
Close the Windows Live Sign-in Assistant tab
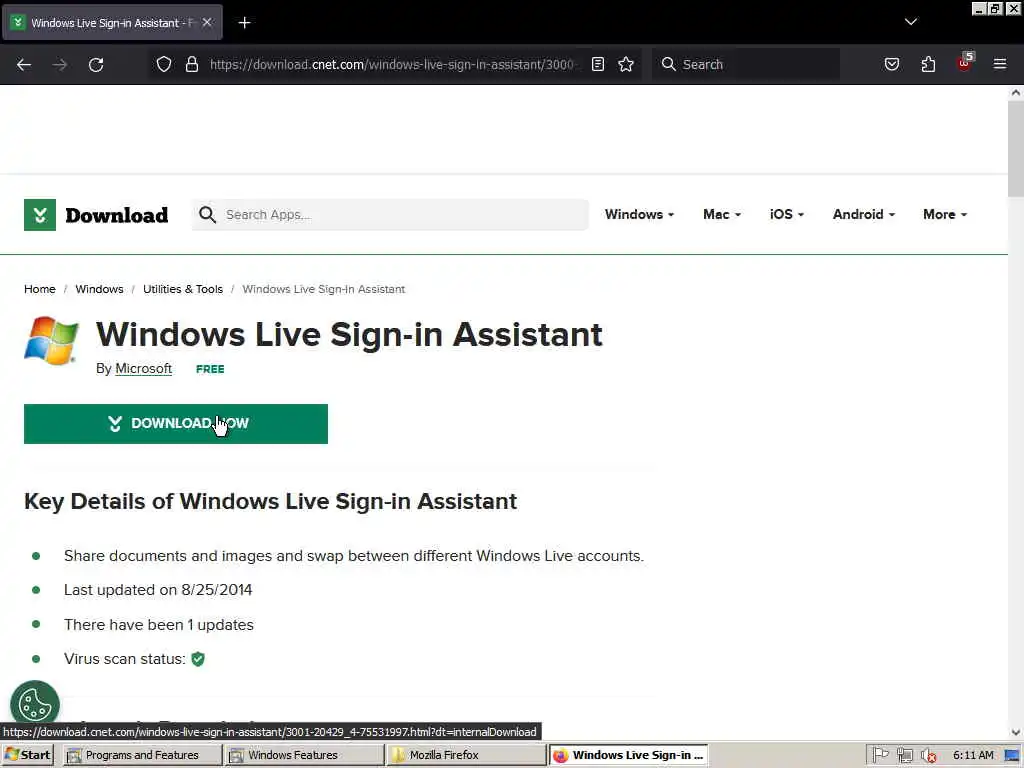click(207, 22)
